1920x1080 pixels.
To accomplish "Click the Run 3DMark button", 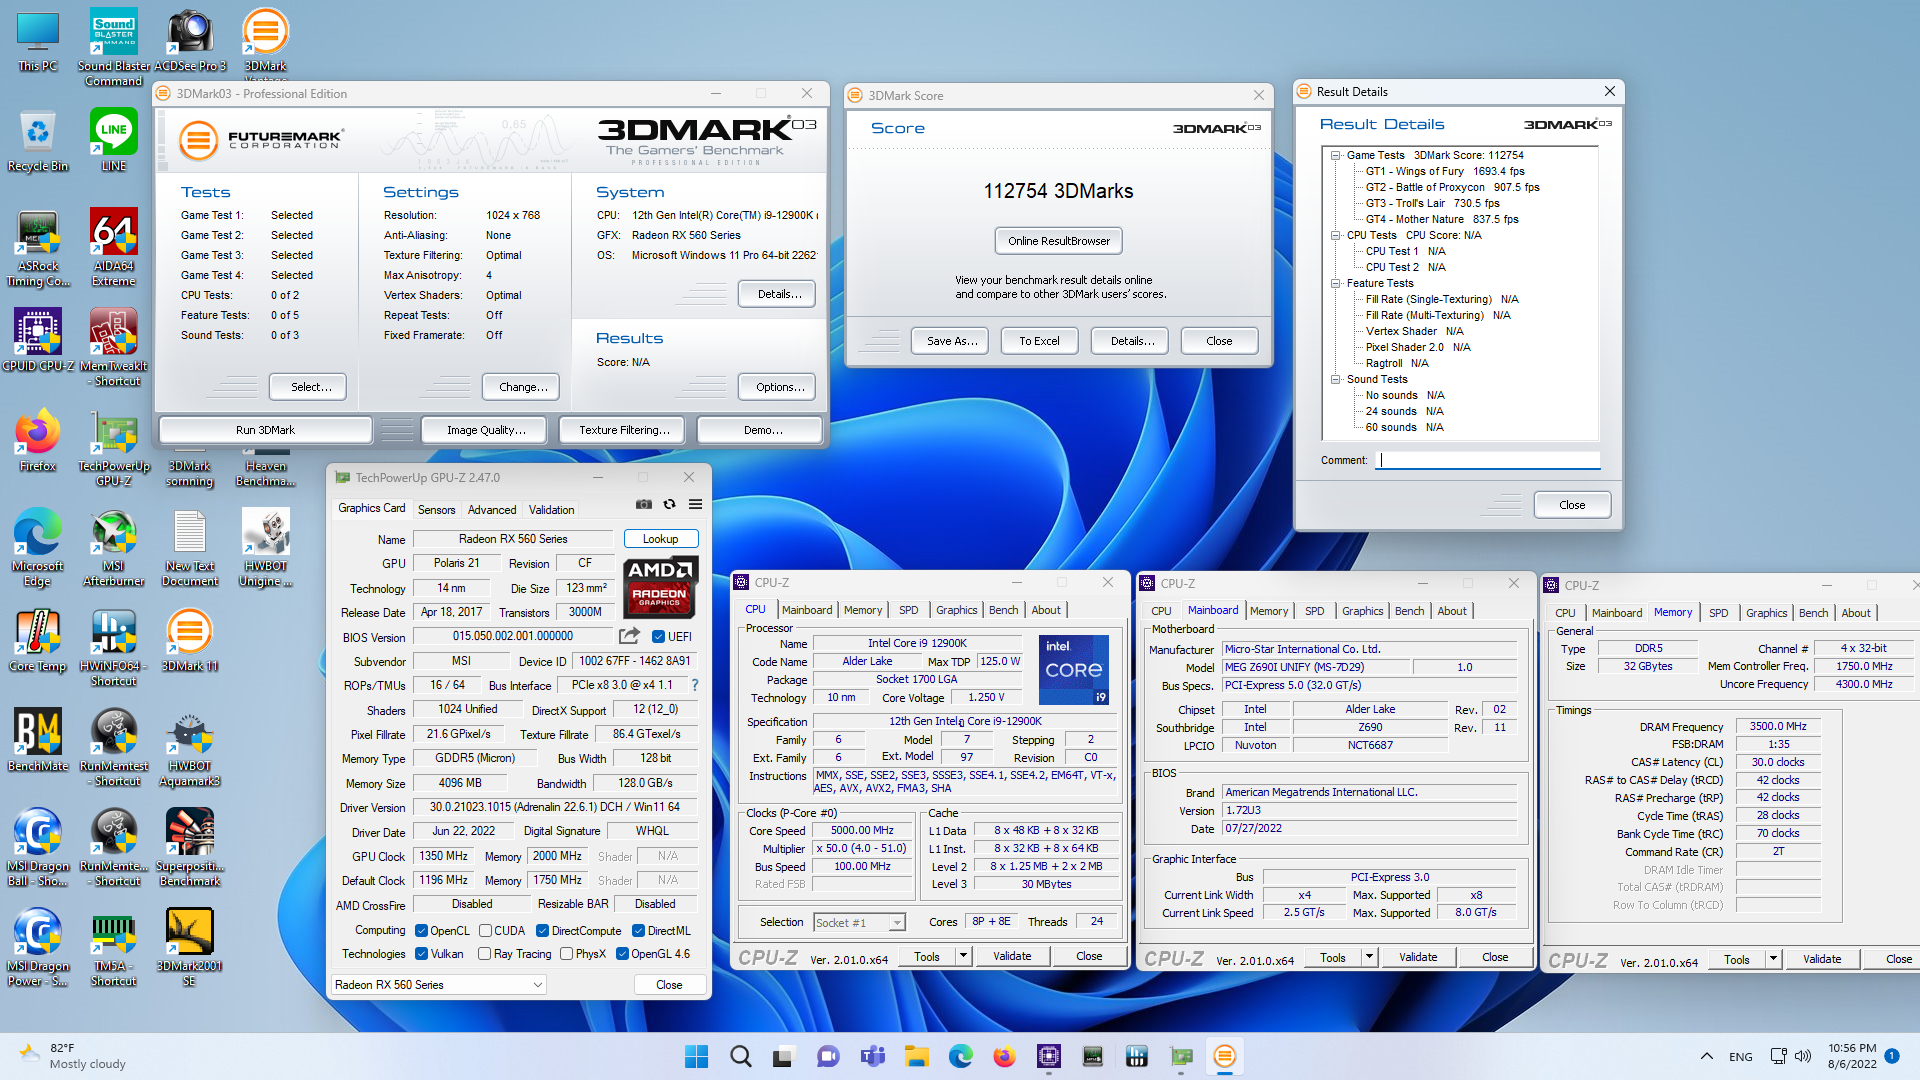I will click(265, 430).
